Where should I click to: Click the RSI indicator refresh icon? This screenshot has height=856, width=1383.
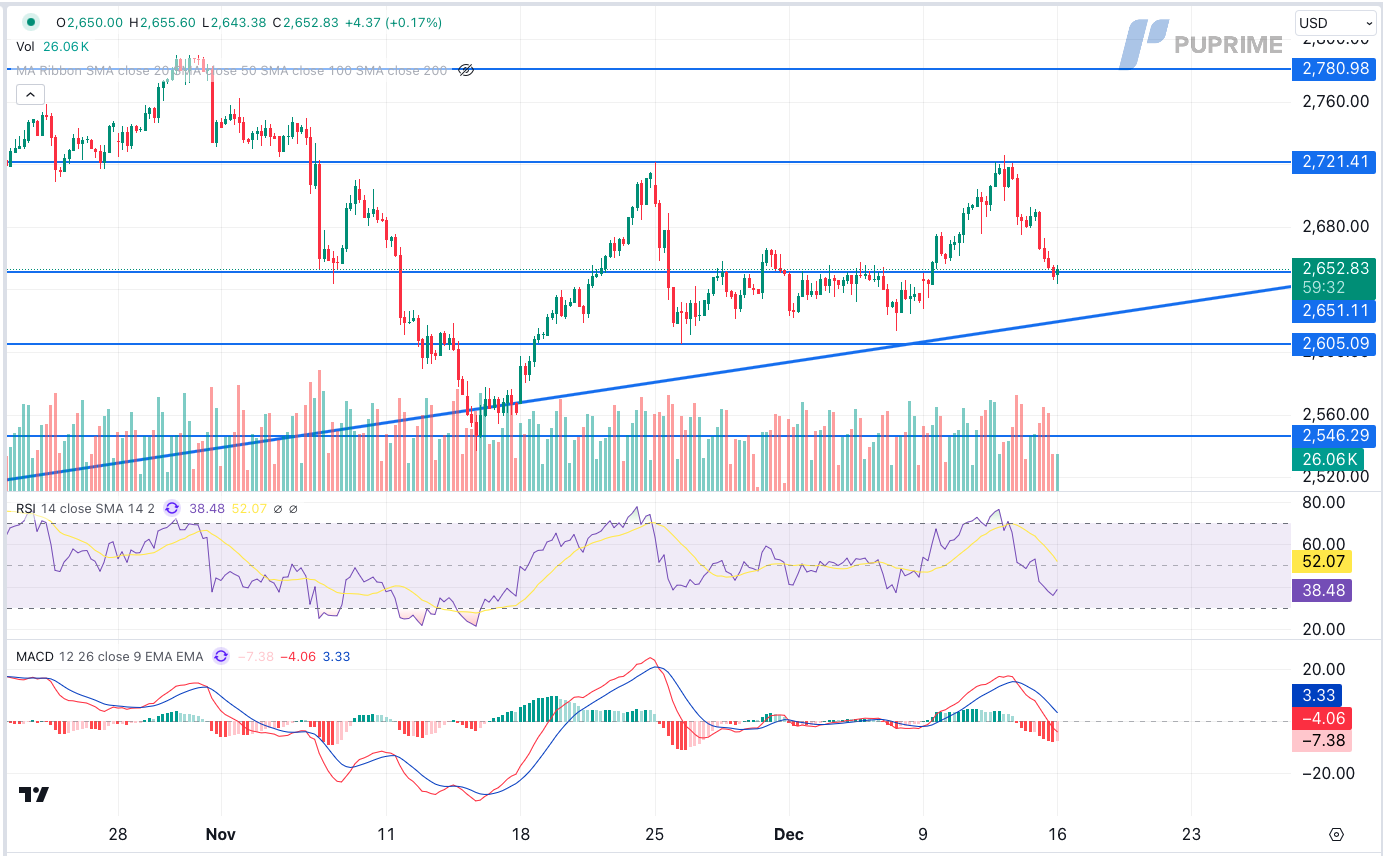point(171,508)
